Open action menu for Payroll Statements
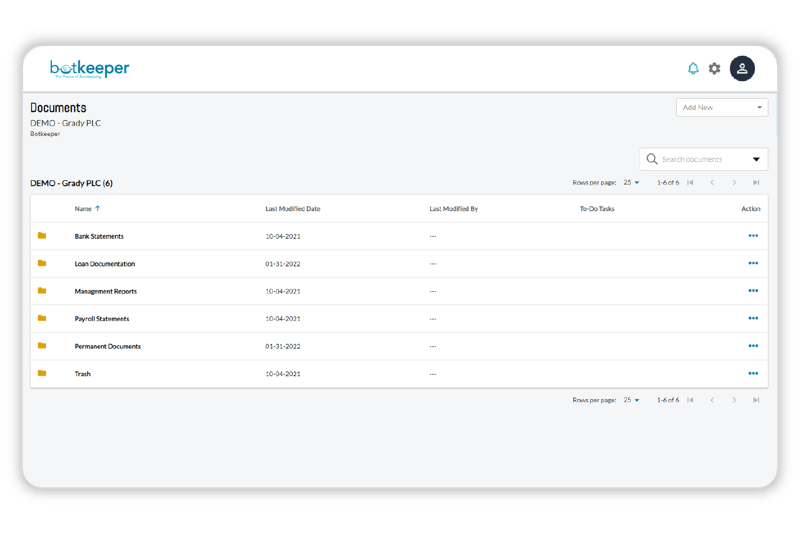The image size is (800, 533). tap(753, 318)
